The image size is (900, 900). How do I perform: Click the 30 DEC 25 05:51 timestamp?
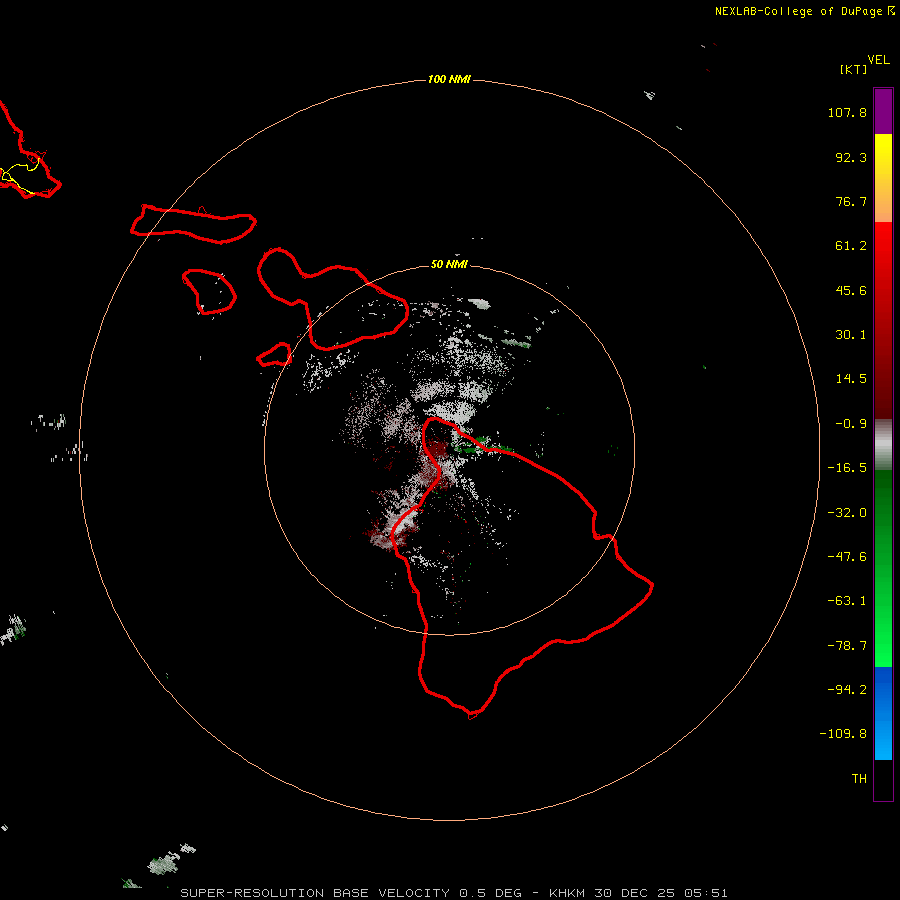661,893
